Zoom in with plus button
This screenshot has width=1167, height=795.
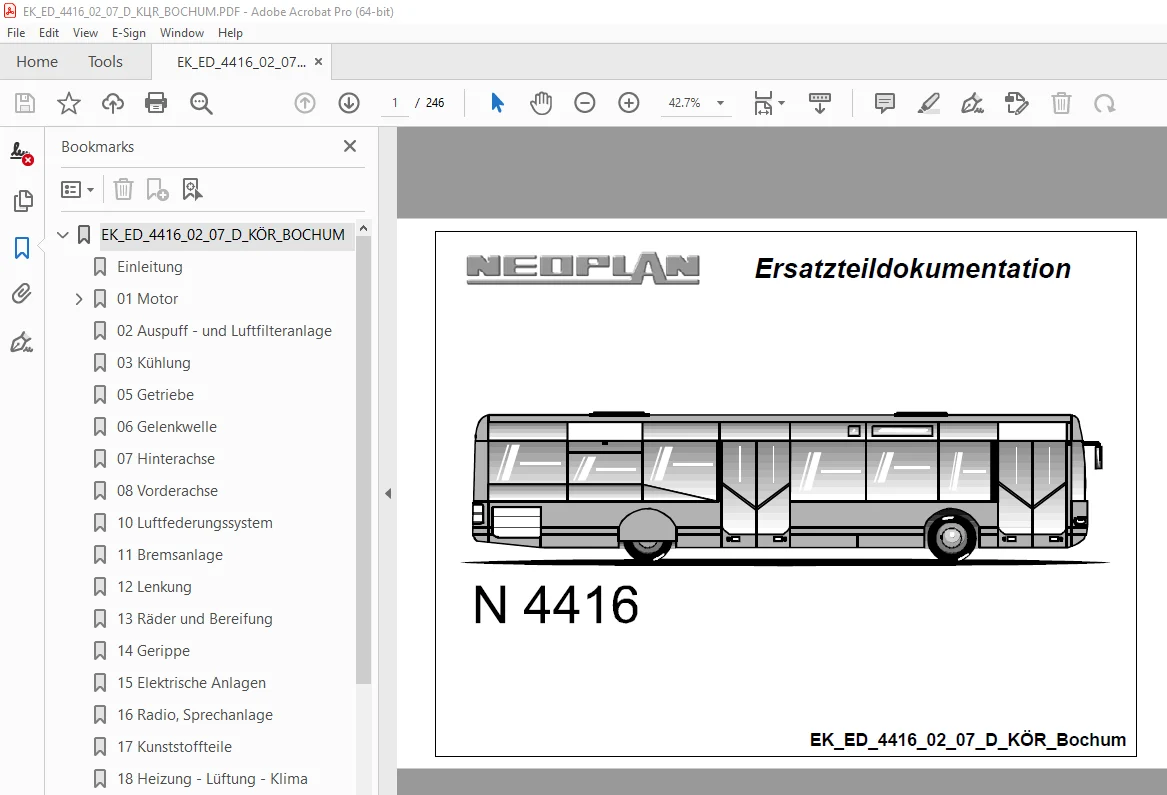[629, 103]
